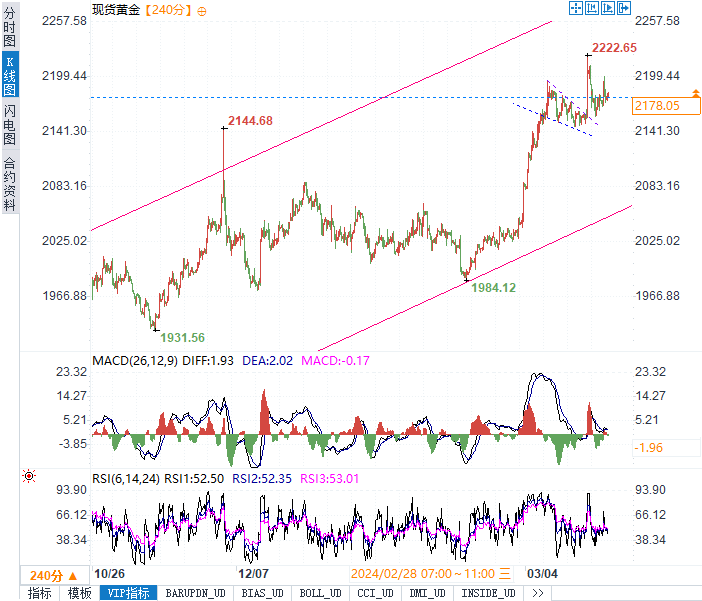The width and height of the screenshot is (702, 601).
Task: Click the red sun settings icon near RSI
Action: pyautogui.click(x=29, y=476)
